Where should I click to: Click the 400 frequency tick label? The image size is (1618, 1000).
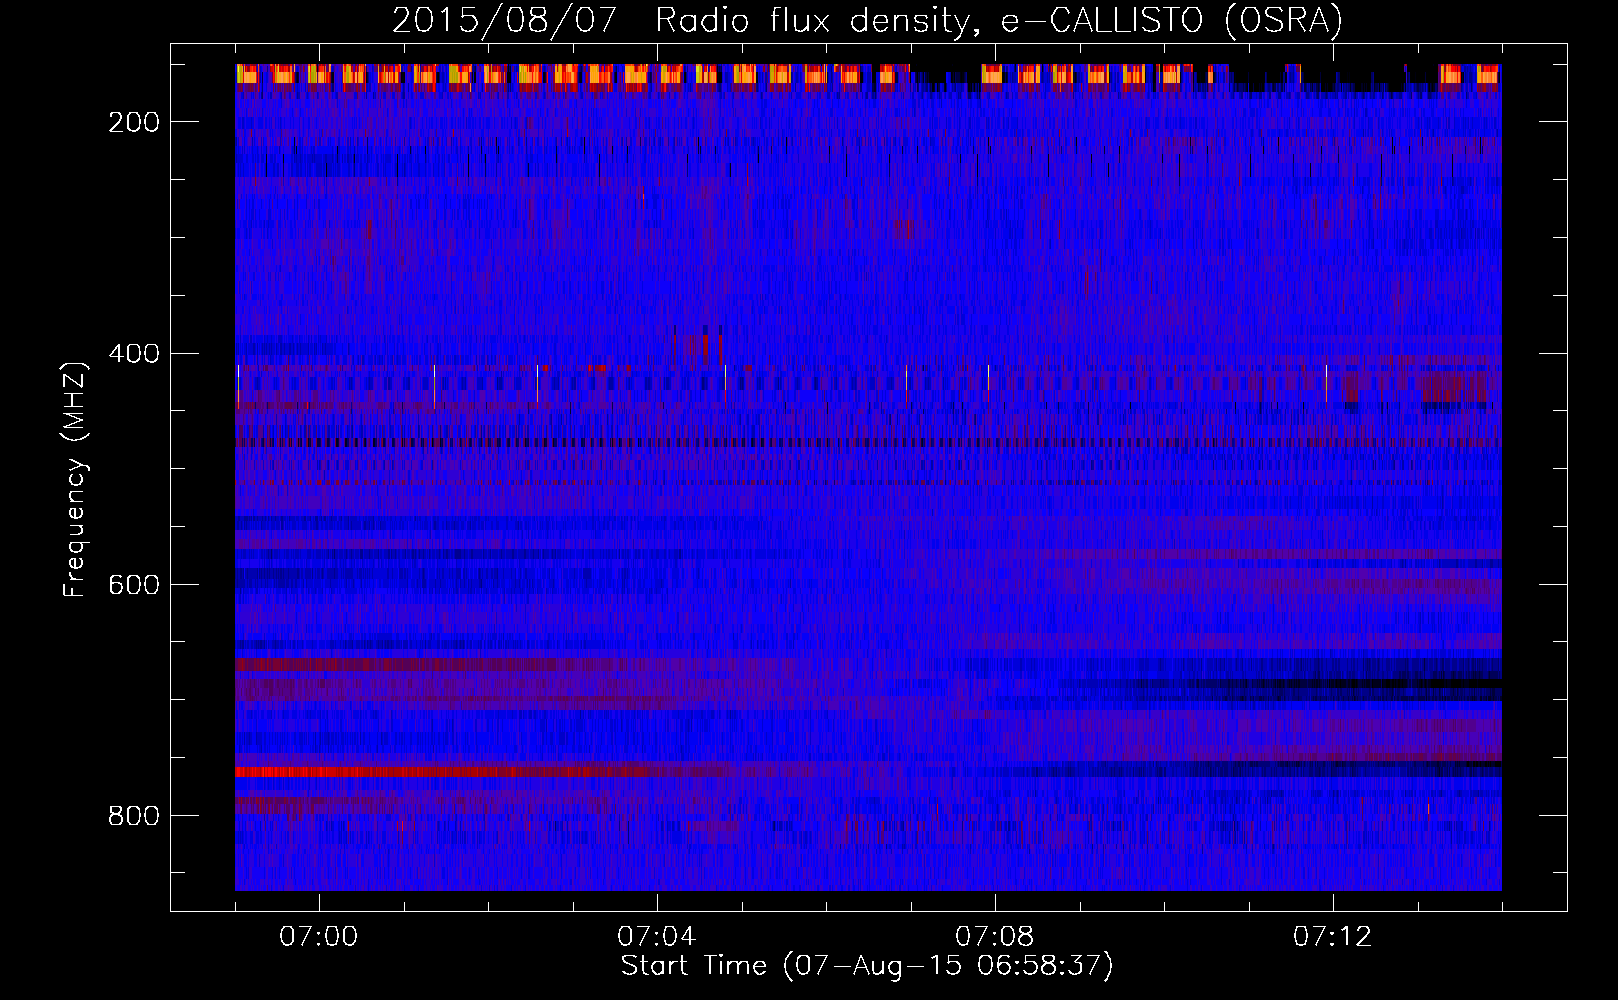[x=134, y=354]
